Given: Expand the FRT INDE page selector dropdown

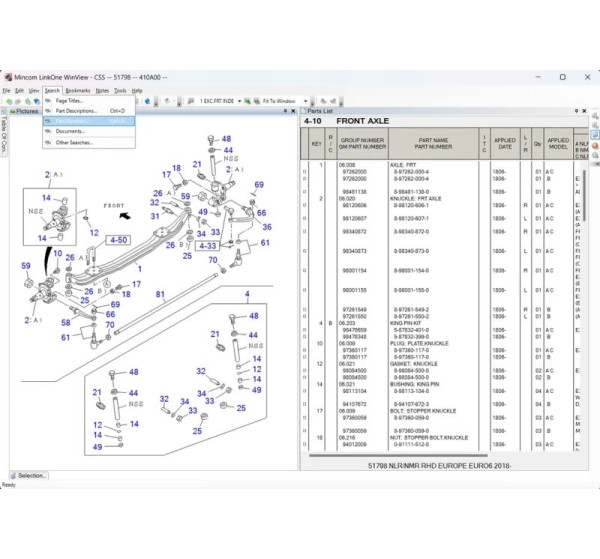Looking at the screenshot, I should pos(241,101).
